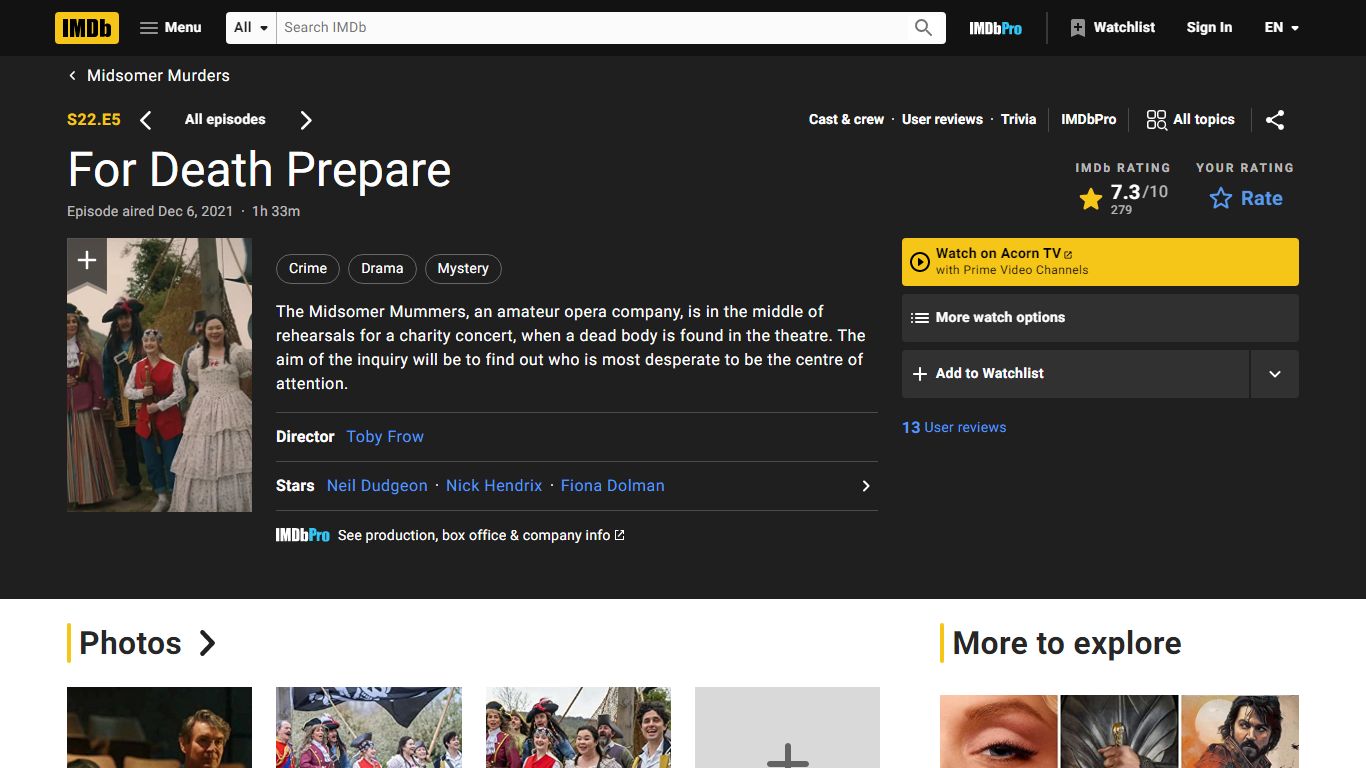Open Trivia page

coord(1018,119)
